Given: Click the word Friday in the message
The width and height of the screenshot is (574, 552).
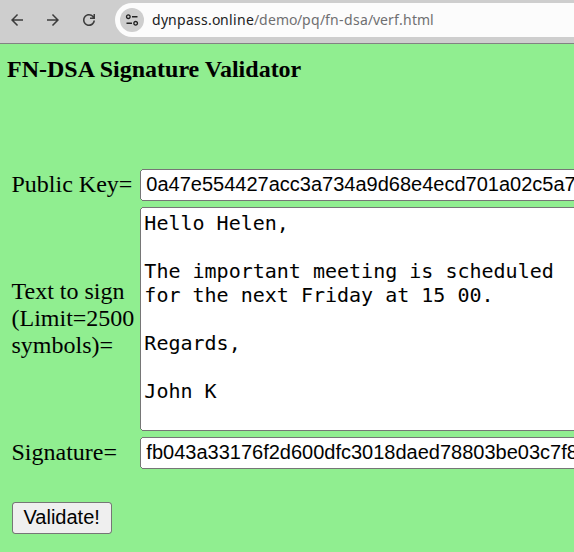Looking at the screenshot, I should [337, 295].
